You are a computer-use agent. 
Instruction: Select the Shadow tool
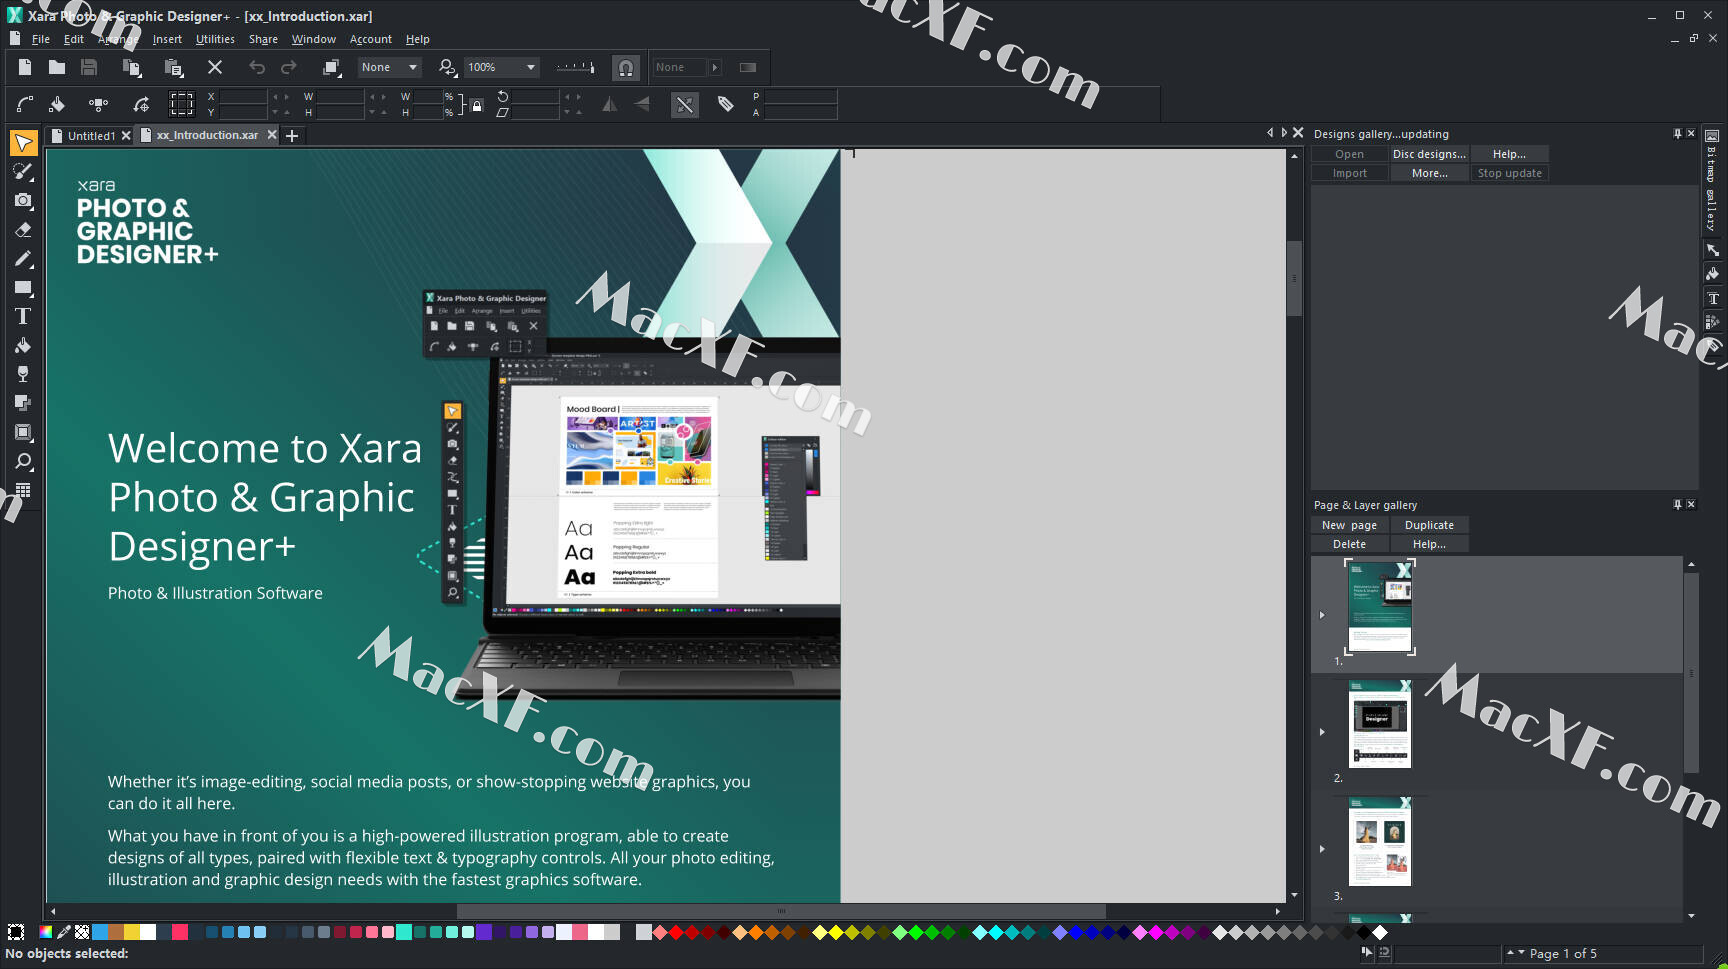click(23, 403)
